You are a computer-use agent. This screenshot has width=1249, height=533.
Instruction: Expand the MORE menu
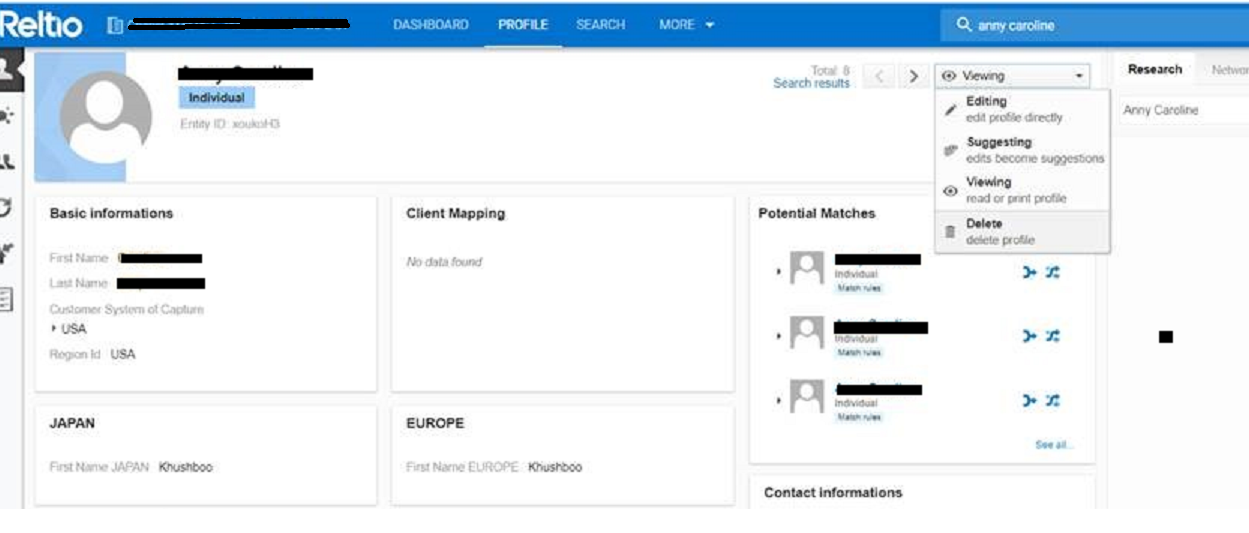coord(686,25)
